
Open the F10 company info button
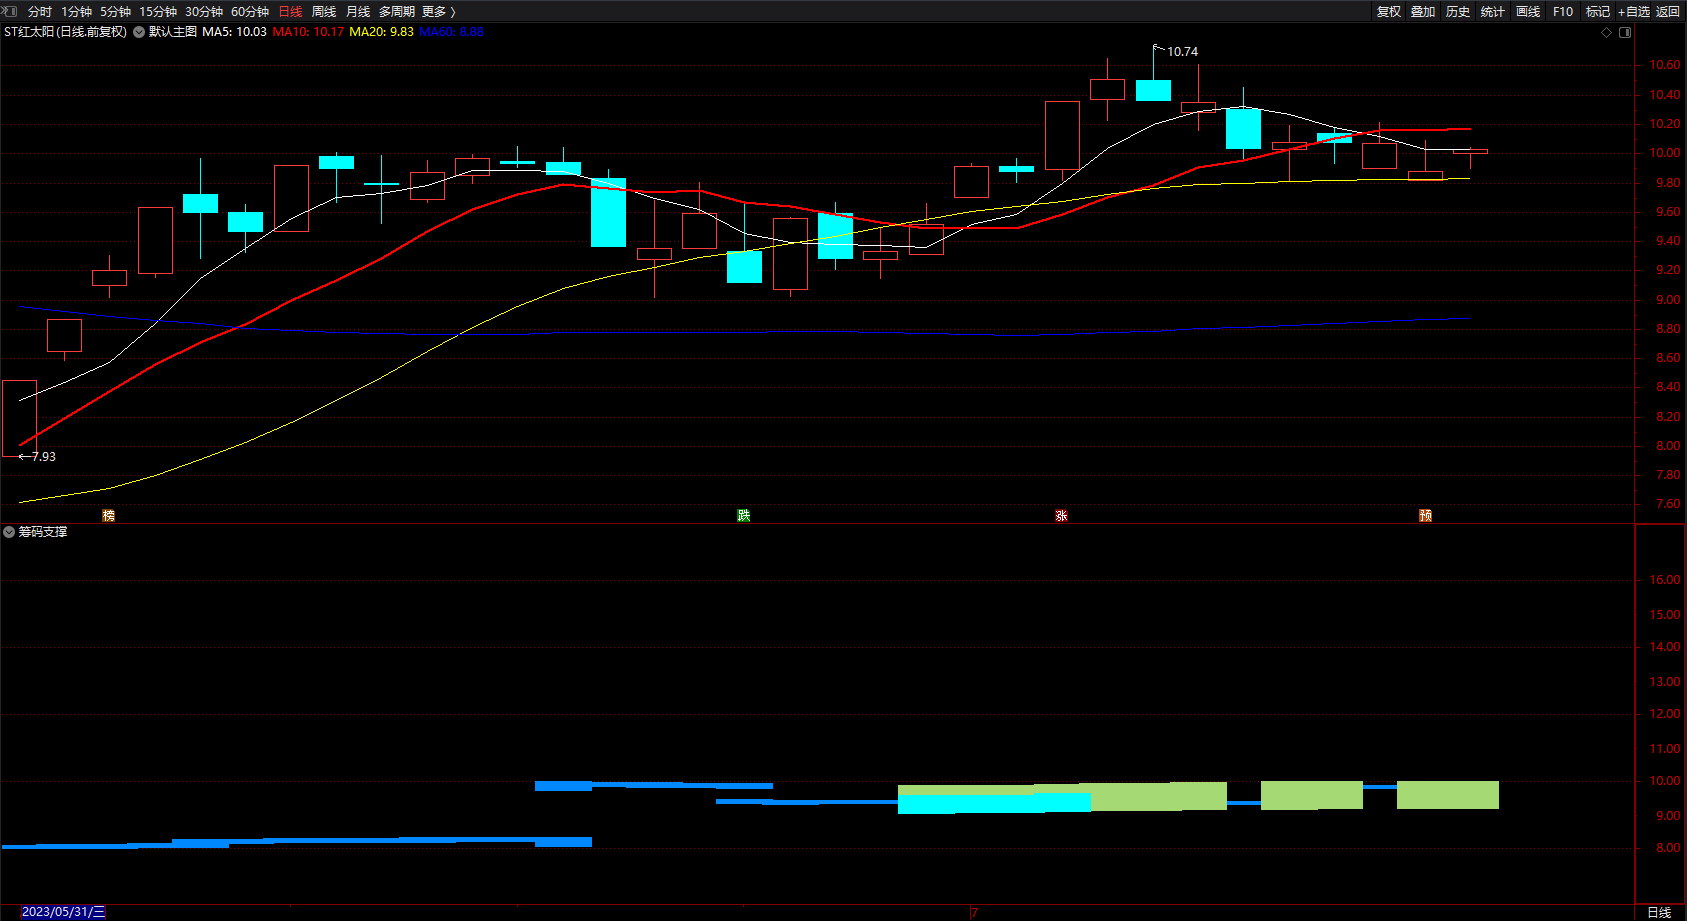(x=1563, y=12)
